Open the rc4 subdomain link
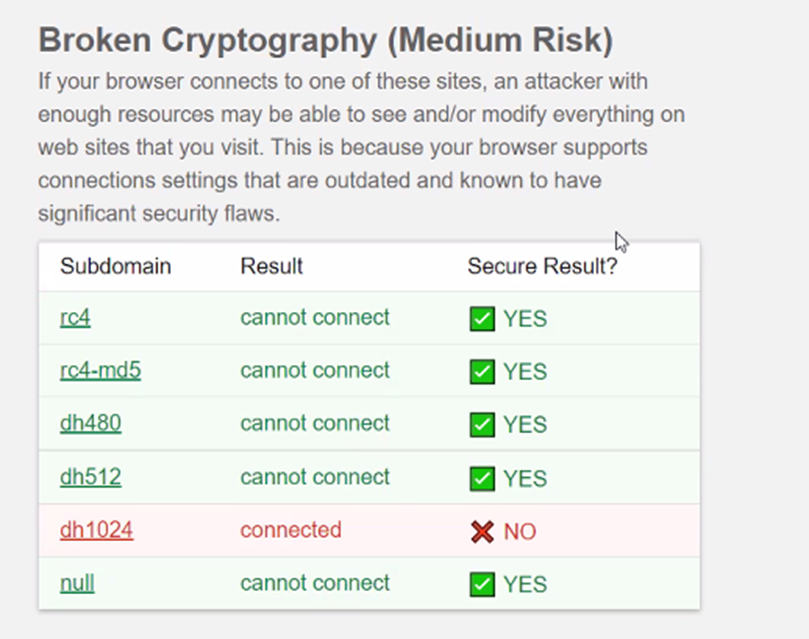 (75, 318)
